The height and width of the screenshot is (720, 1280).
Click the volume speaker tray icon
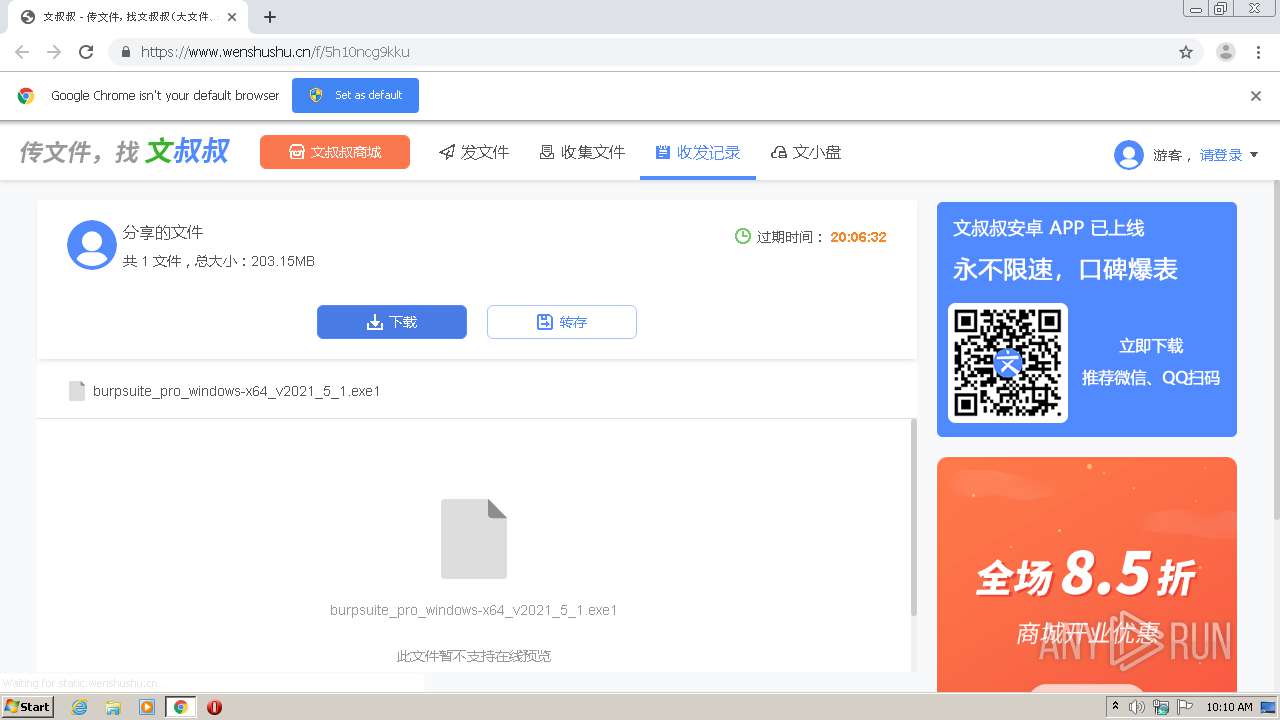coord(1137,707)
